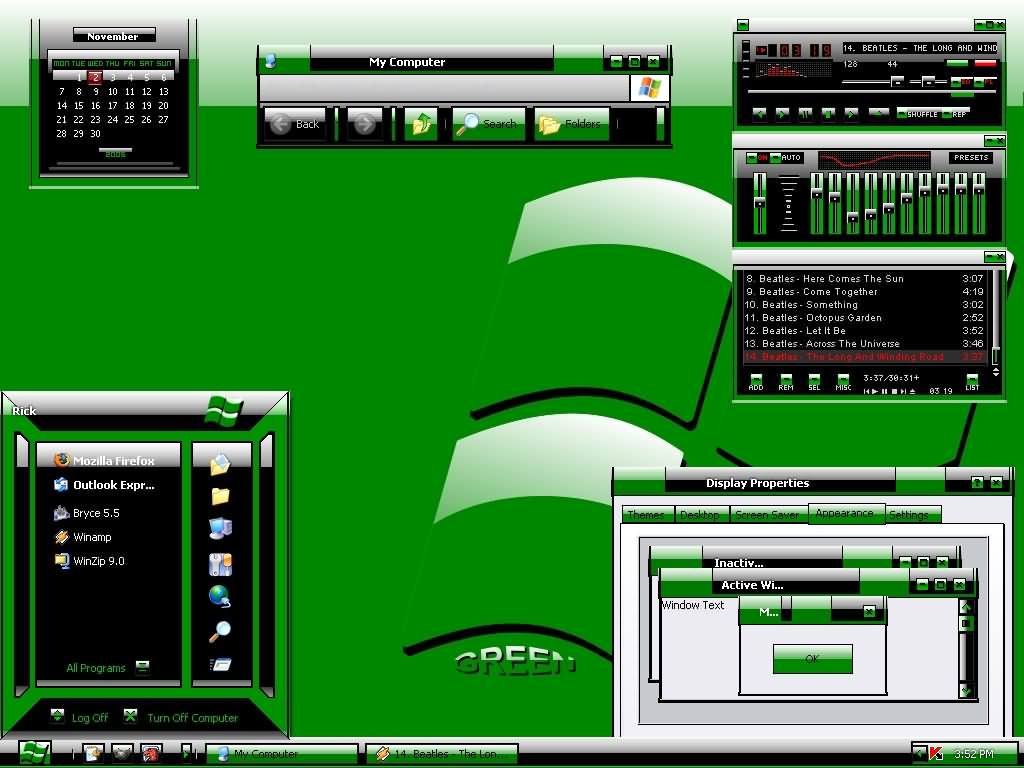Switch to Themes tab in Display Properties
This screenshot has height=768, width=1024.
pyautogui.click(x=646, y=515)
